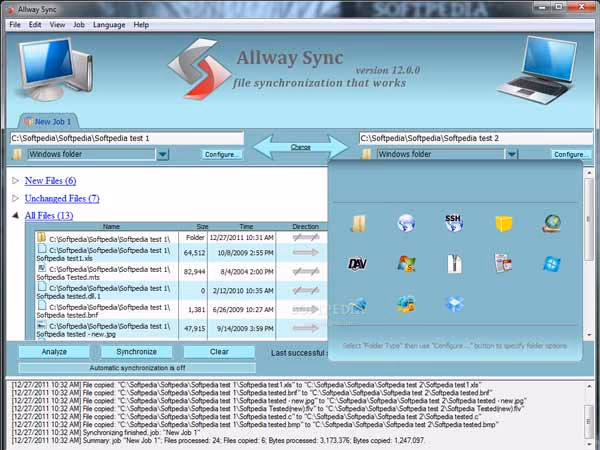The height and width of the screenshot is (450, 600).
Task: Click the right path field Softpedia test 2
Action: click(x=476, y=138)
